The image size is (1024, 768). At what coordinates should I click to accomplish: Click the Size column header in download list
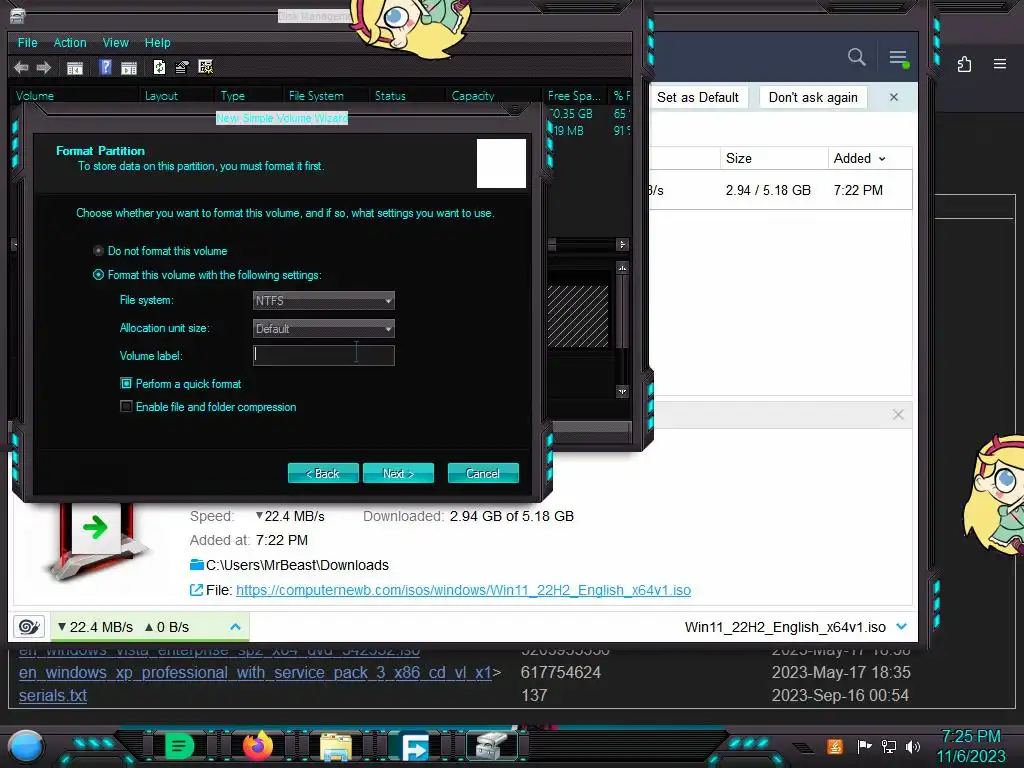(774, 159)
